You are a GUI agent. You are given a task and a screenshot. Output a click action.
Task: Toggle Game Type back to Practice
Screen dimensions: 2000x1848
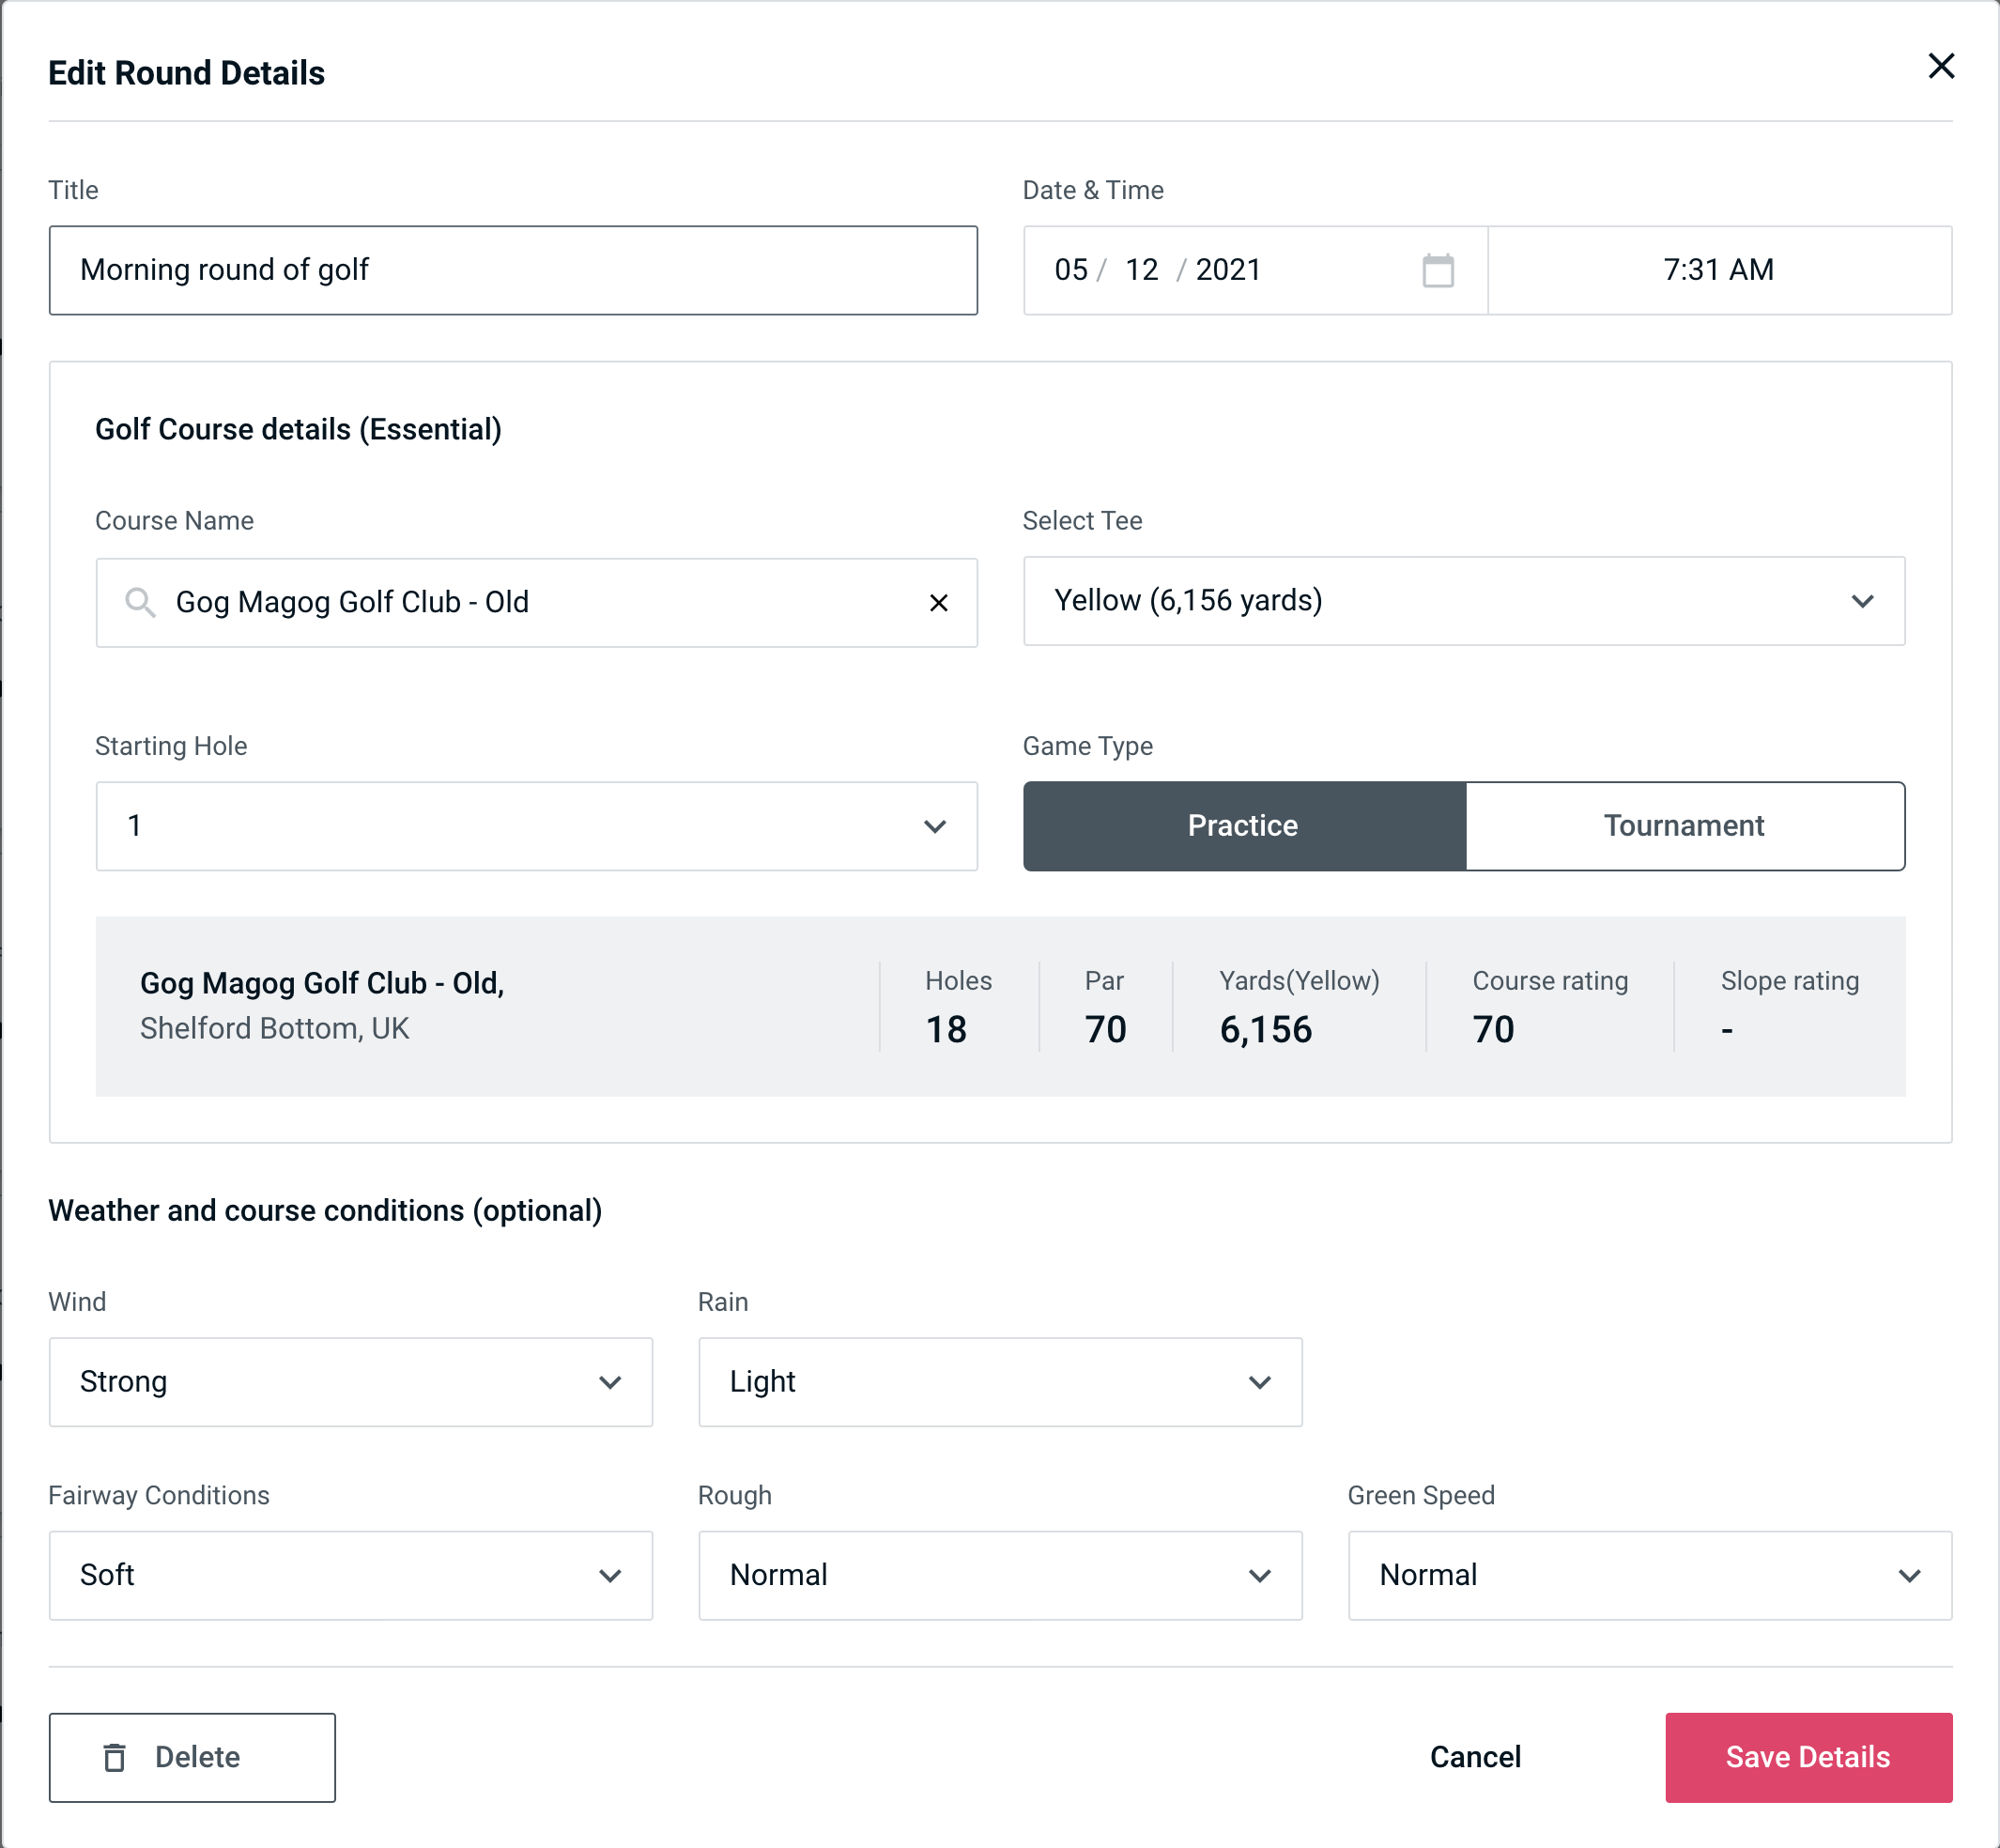[1244, 825]
